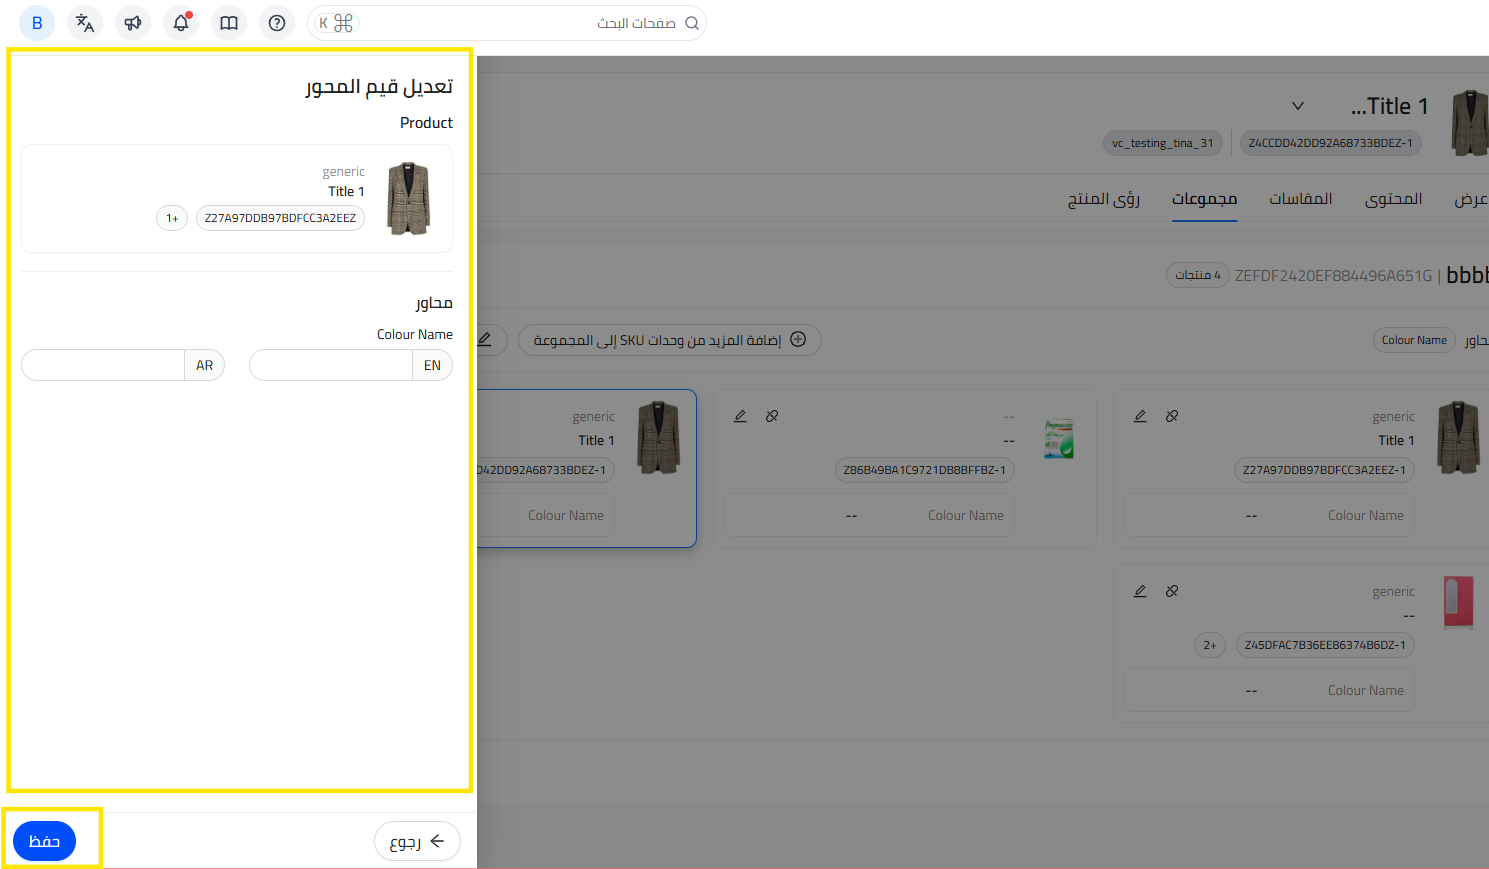
Task: Expand the Title 1 dropdown chevron
Action: click(x=1298, y=106)
